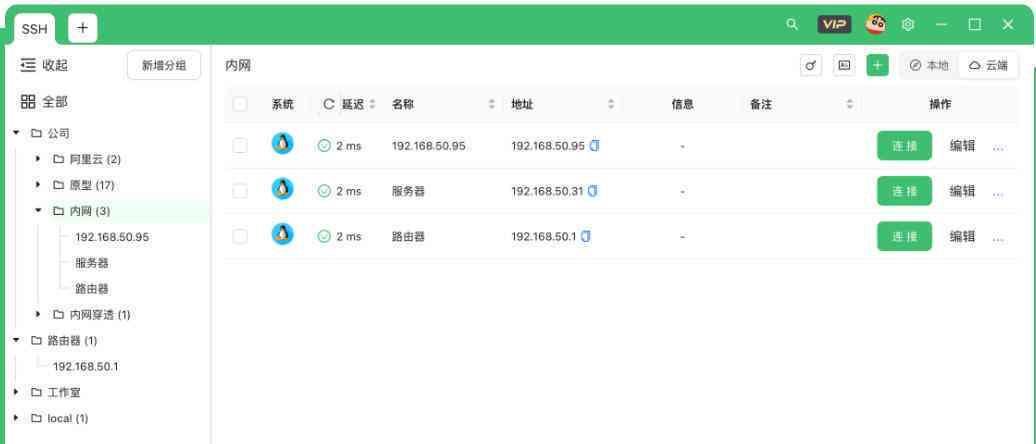Click refresh latency icon in header
The width and height of the screenshot is (1036, 444).
(x=328, y=104)
